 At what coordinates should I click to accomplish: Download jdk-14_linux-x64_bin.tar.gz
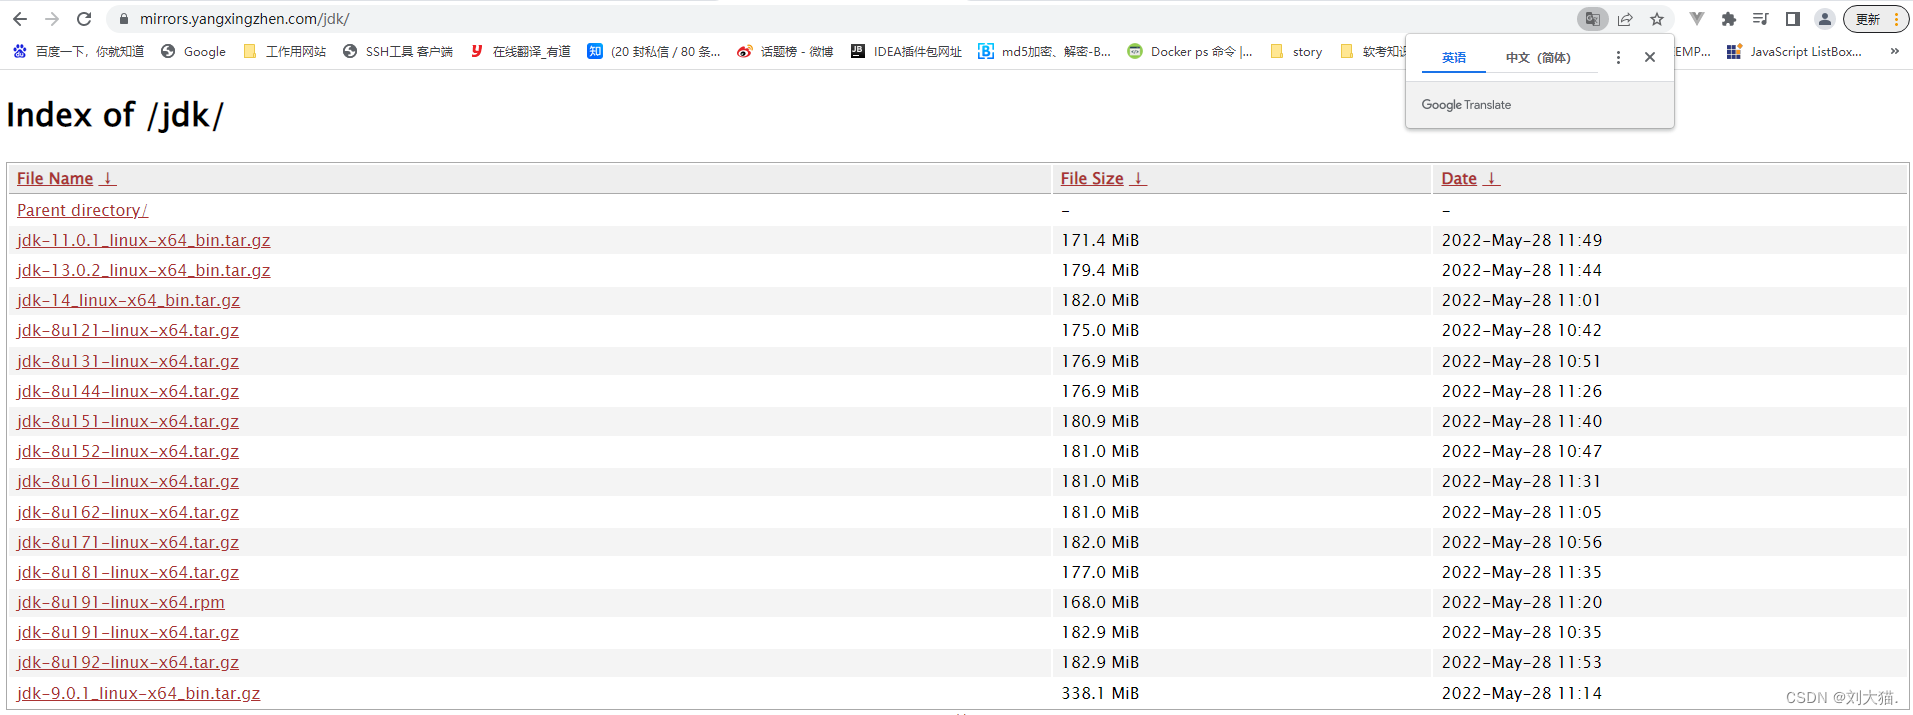click(129, 300)
